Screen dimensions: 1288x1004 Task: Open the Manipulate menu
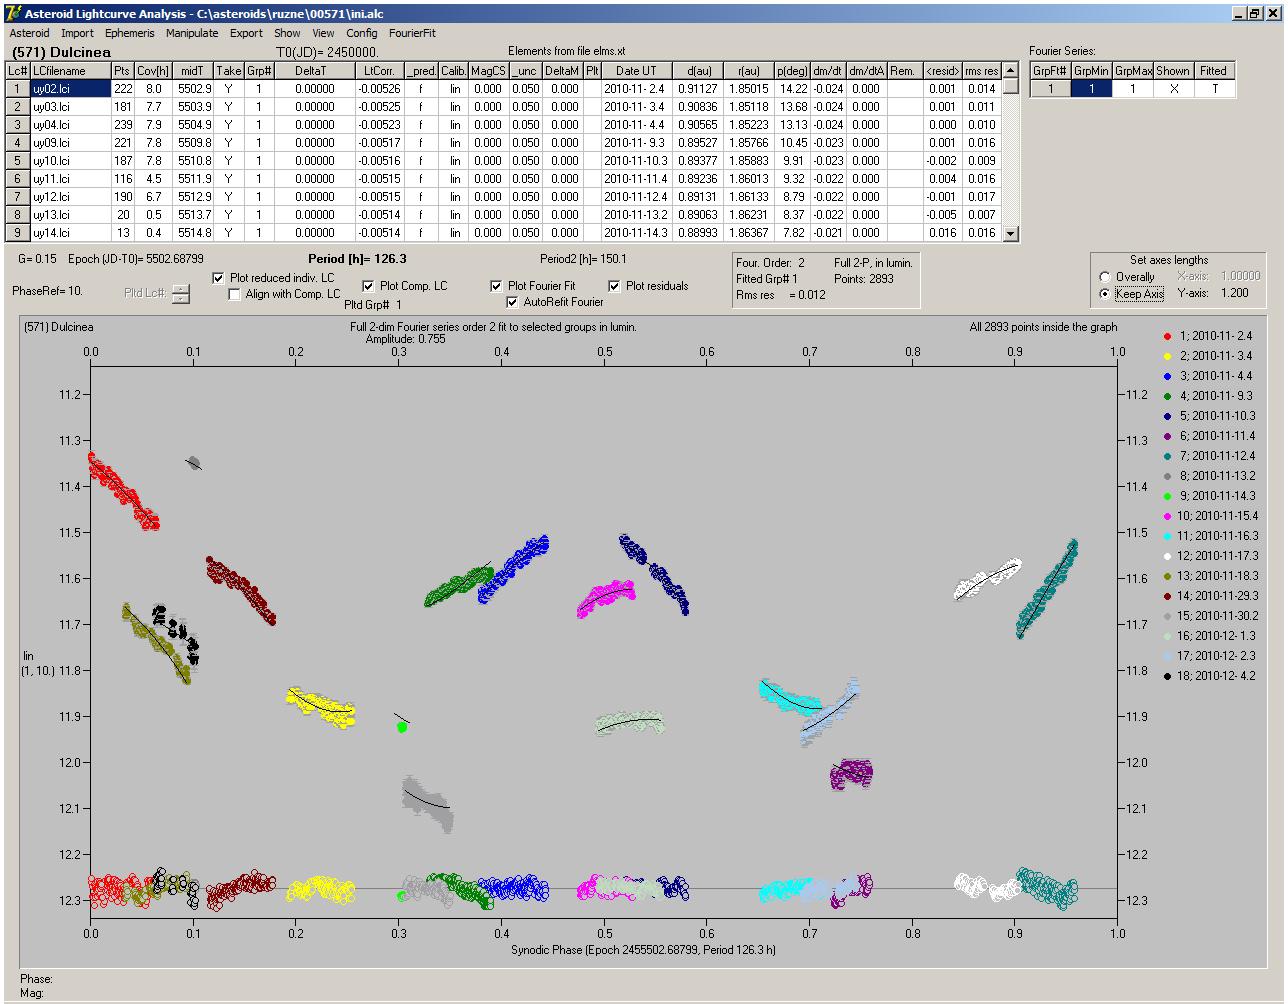192,33
